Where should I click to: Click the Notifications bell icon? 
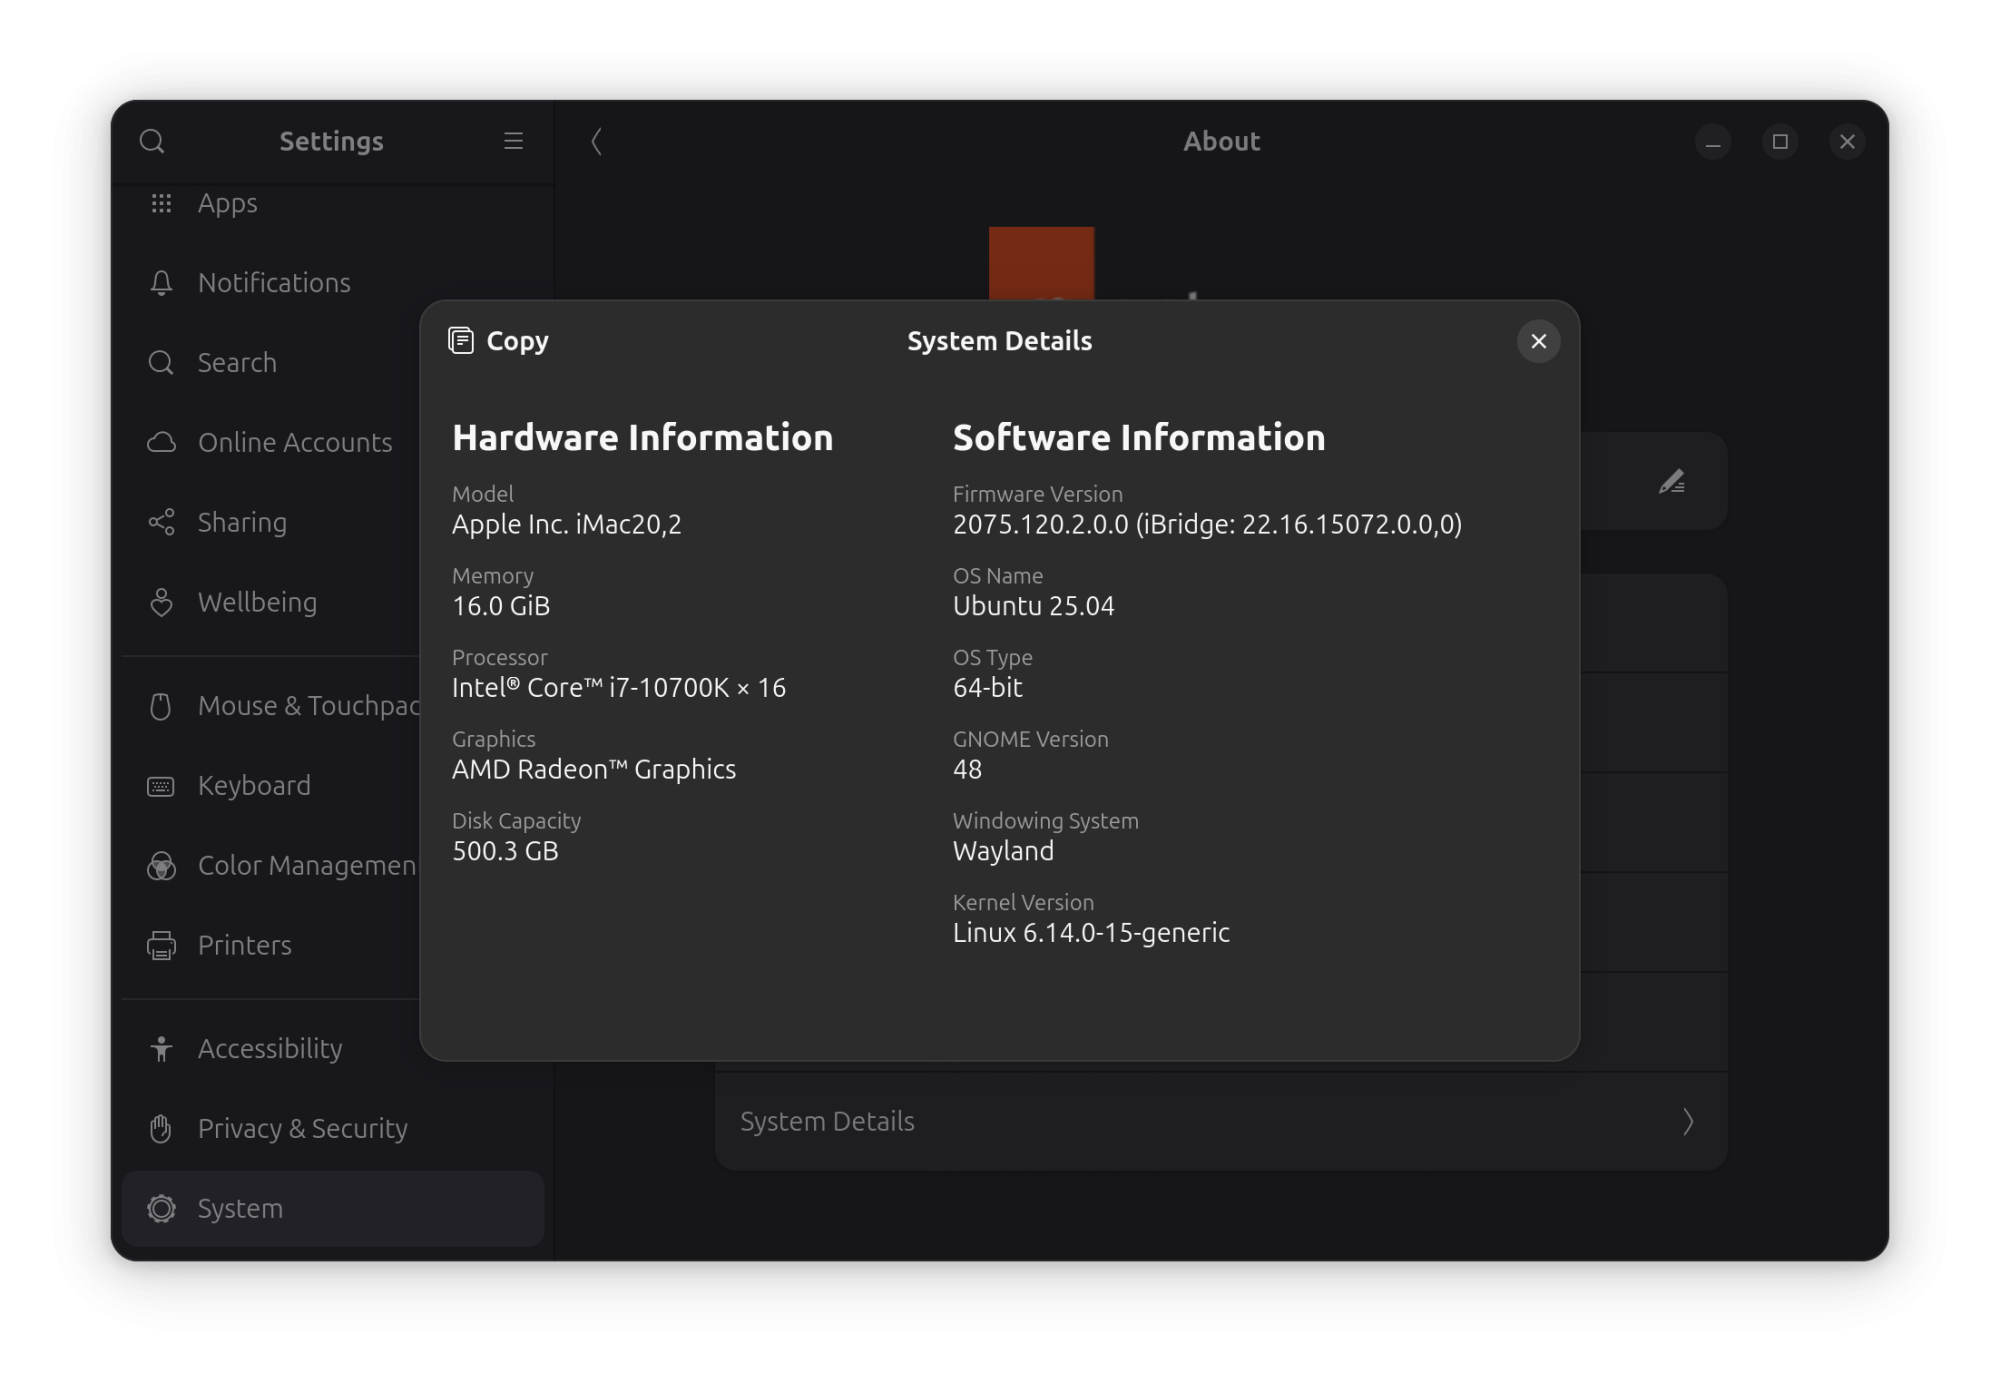pyautogui.click(x=161, y=283)
